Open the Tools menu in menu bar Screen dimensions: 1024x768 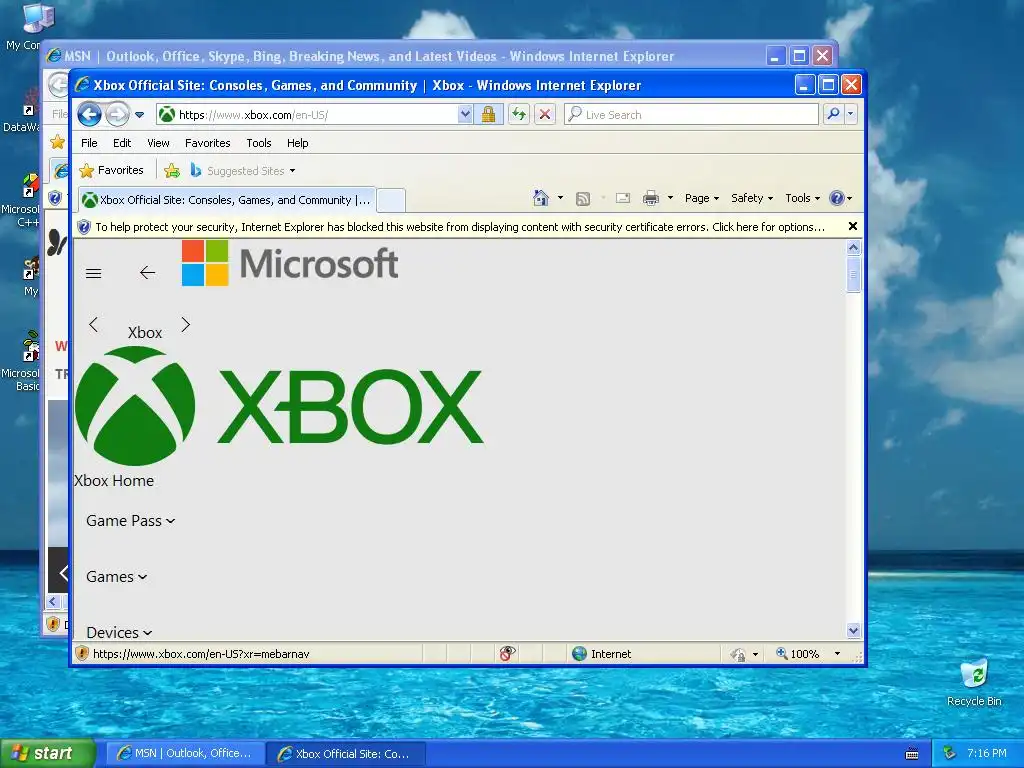259,143
